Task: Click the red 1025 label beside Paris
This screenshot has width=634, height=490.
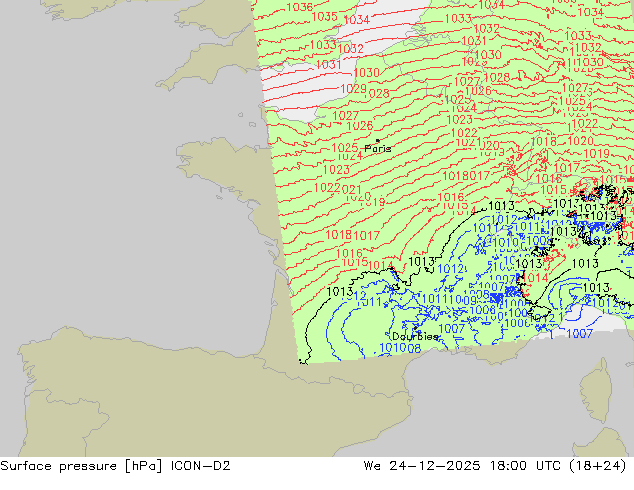Action: (x=344, y=148)
